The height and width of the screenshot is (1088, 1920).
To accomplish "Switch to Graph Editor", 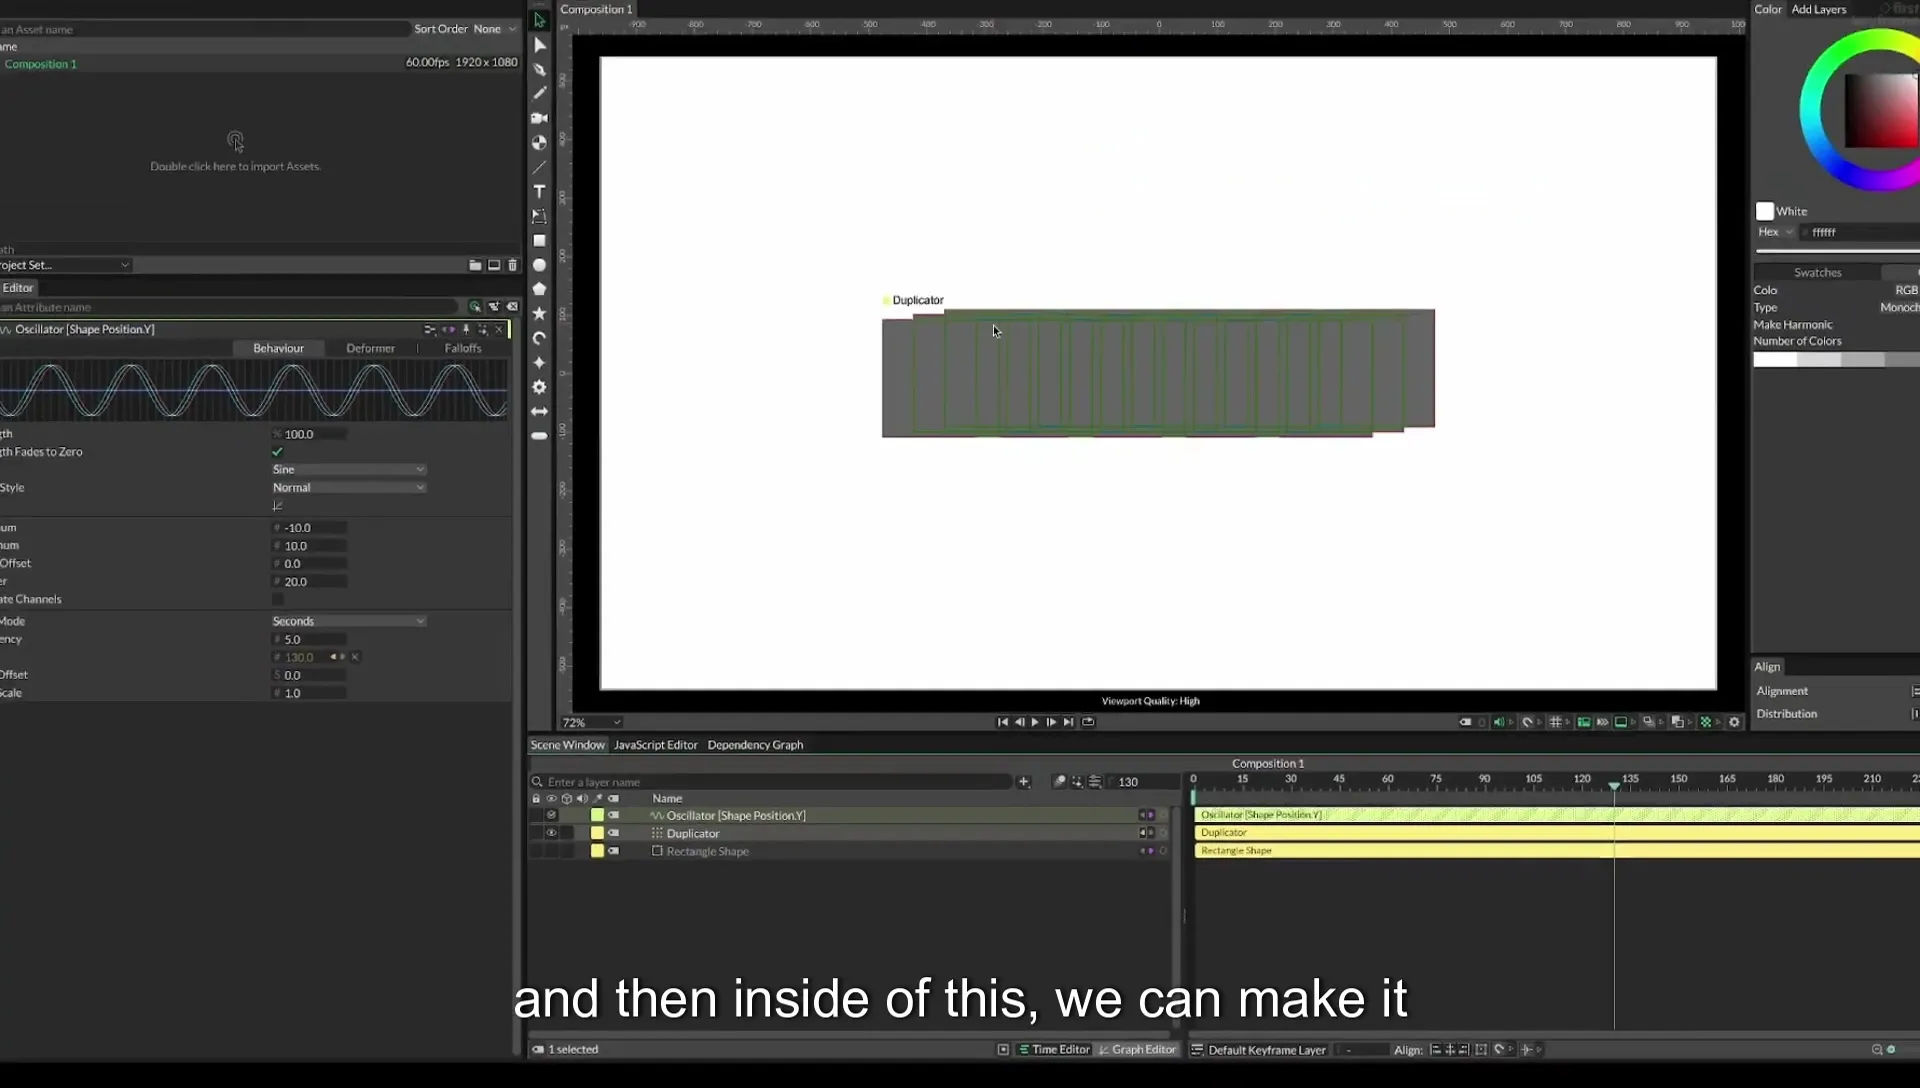I will click(1137, 1050).
